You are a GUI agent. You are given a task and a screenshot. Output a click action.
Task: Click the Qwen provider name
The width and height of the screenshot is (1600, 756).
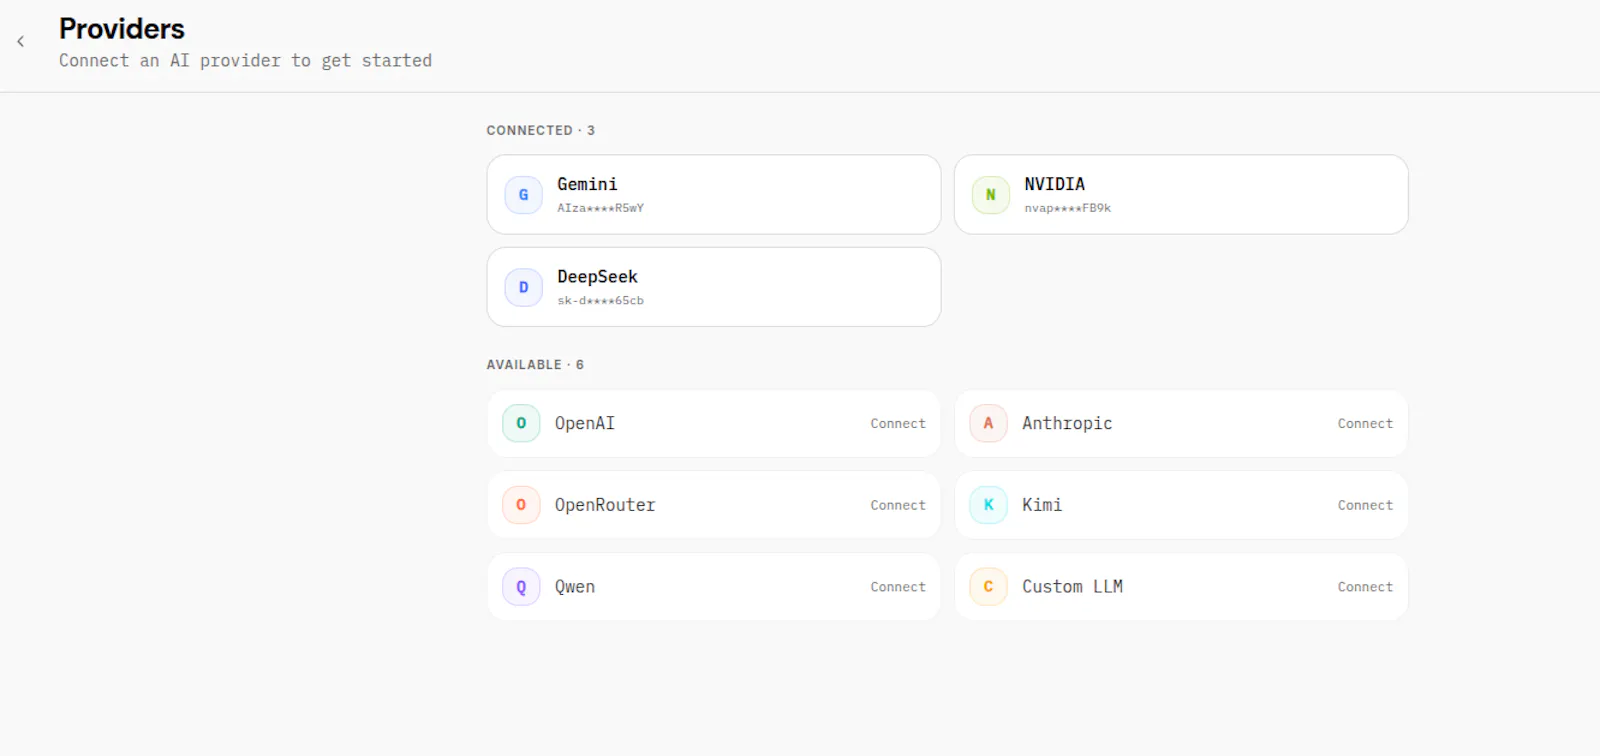(575, 587)
